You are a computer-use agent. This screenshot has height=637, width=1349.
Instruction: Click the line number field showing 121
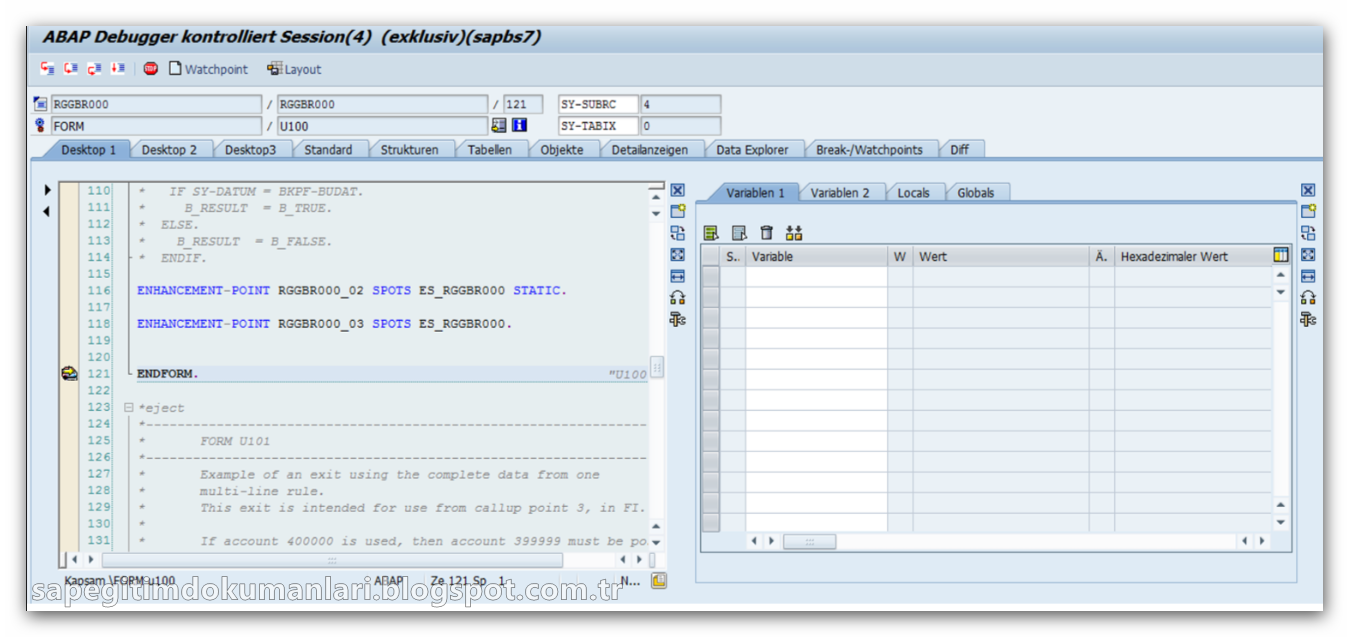pyautogui.click(x=523, y=104)
